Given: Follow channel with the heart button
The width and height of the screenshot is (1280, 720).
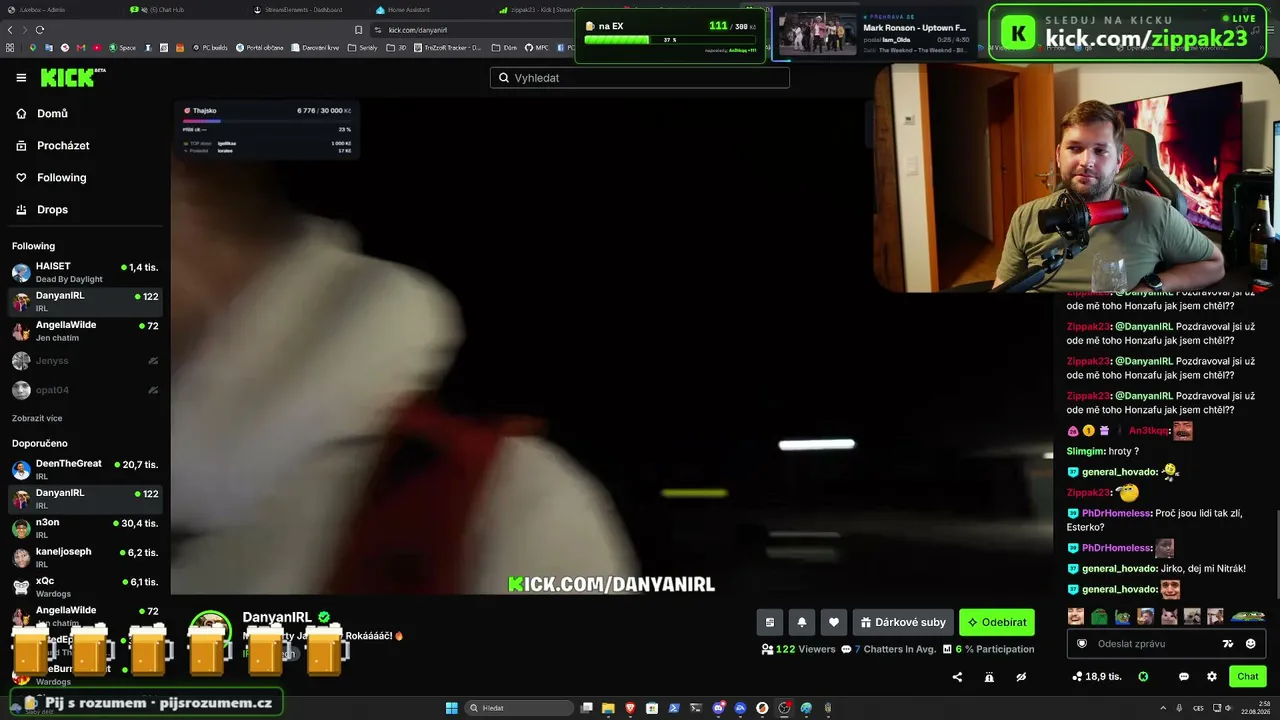Looking at the screenshot, I should coord(834,622).
